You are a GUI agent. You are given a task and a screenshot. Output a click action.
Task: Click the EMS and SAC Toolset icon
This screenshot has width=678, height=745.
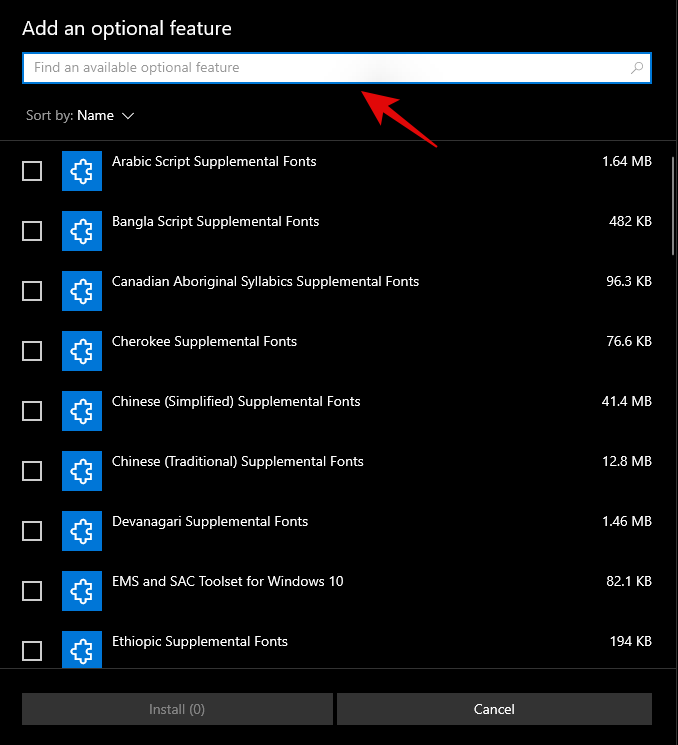81,591
